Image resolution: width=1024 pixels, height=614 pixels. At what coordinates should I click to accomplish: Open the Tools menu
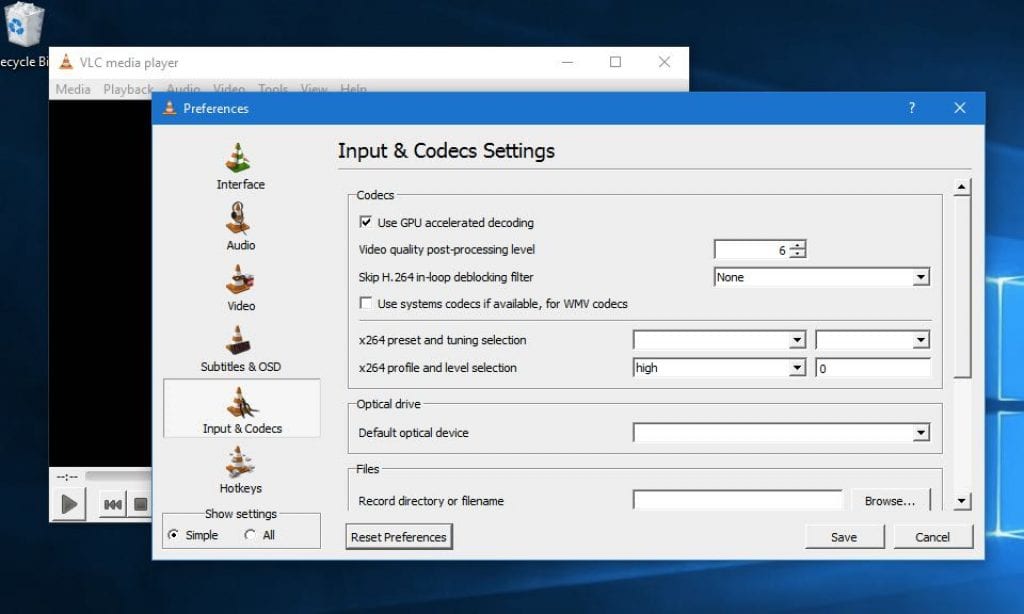point(272,89)
